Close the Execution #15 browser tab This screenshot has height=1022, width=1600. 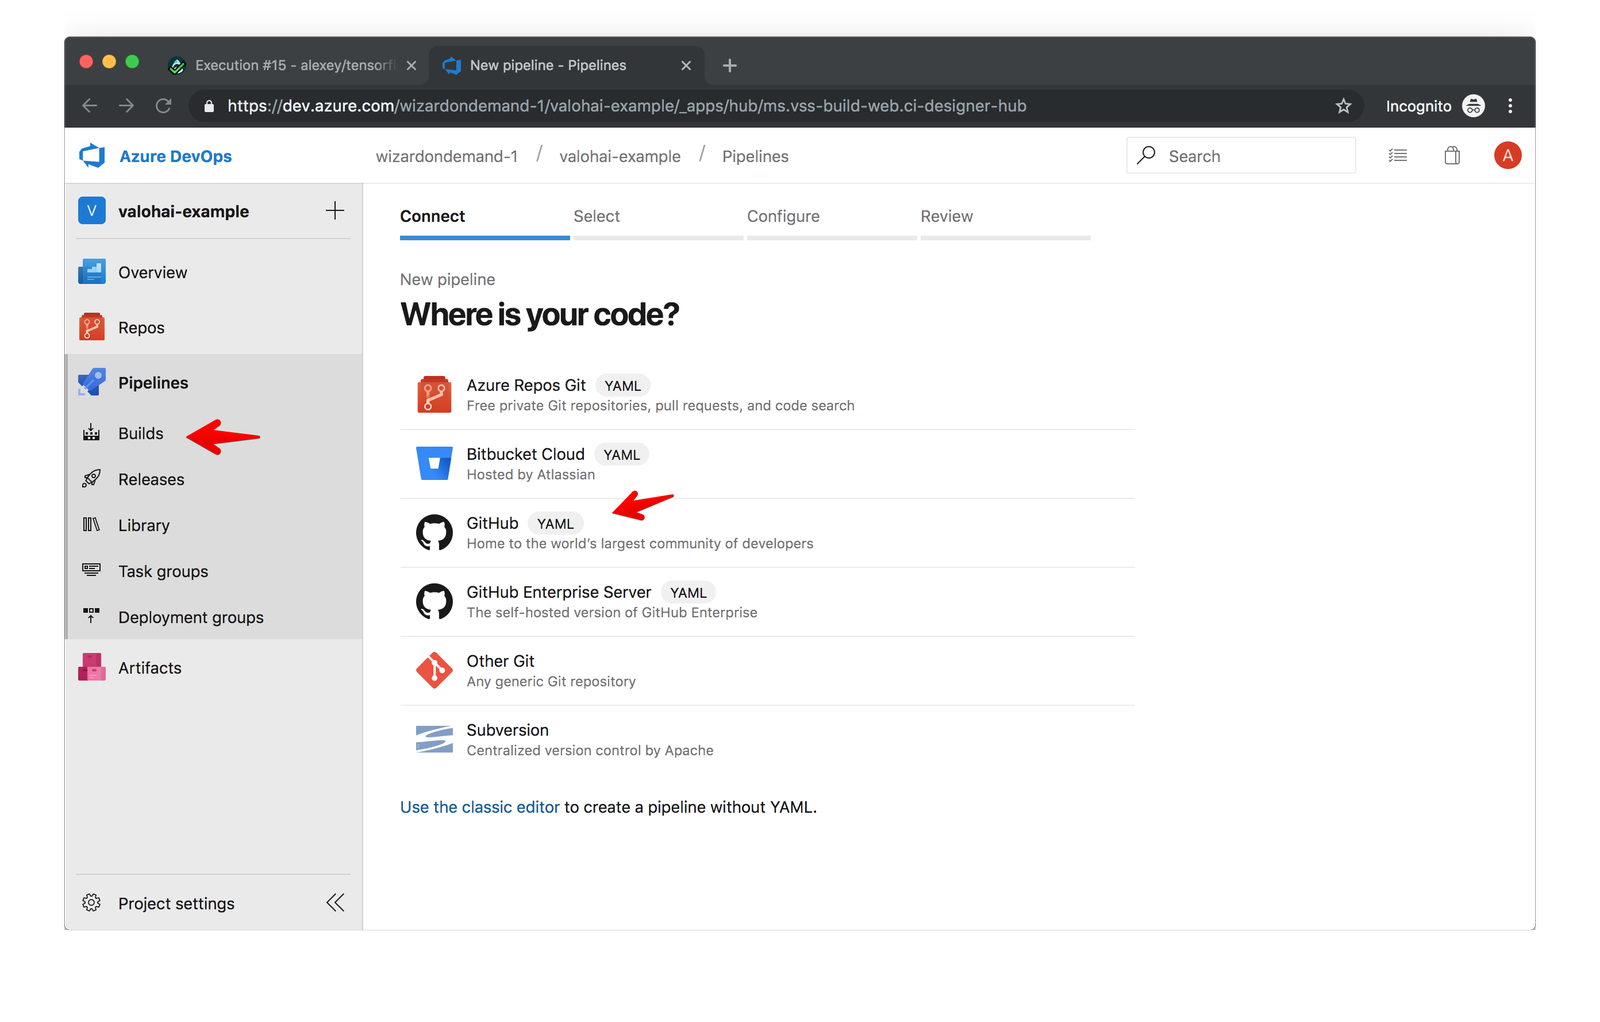[411, 65]
